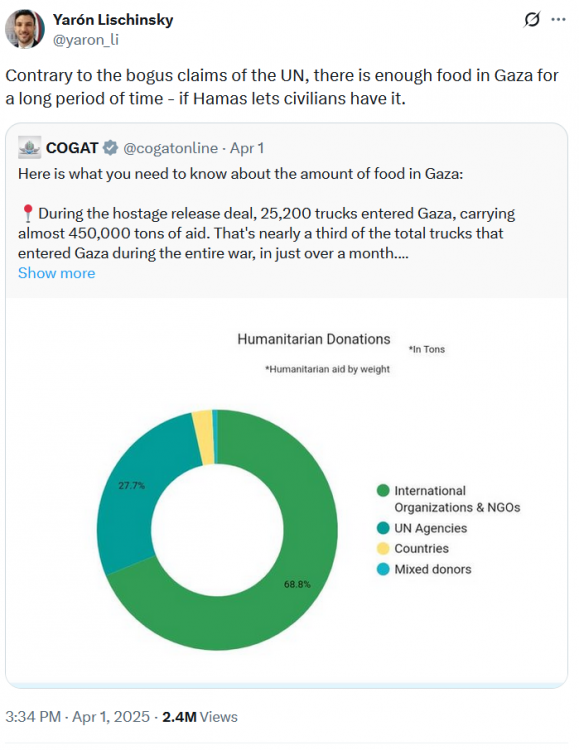The image size is (579, 750).
Task: Open Yarón Lischinsky's profile picture
Action: pyautogui.click(x=25, y=29)
